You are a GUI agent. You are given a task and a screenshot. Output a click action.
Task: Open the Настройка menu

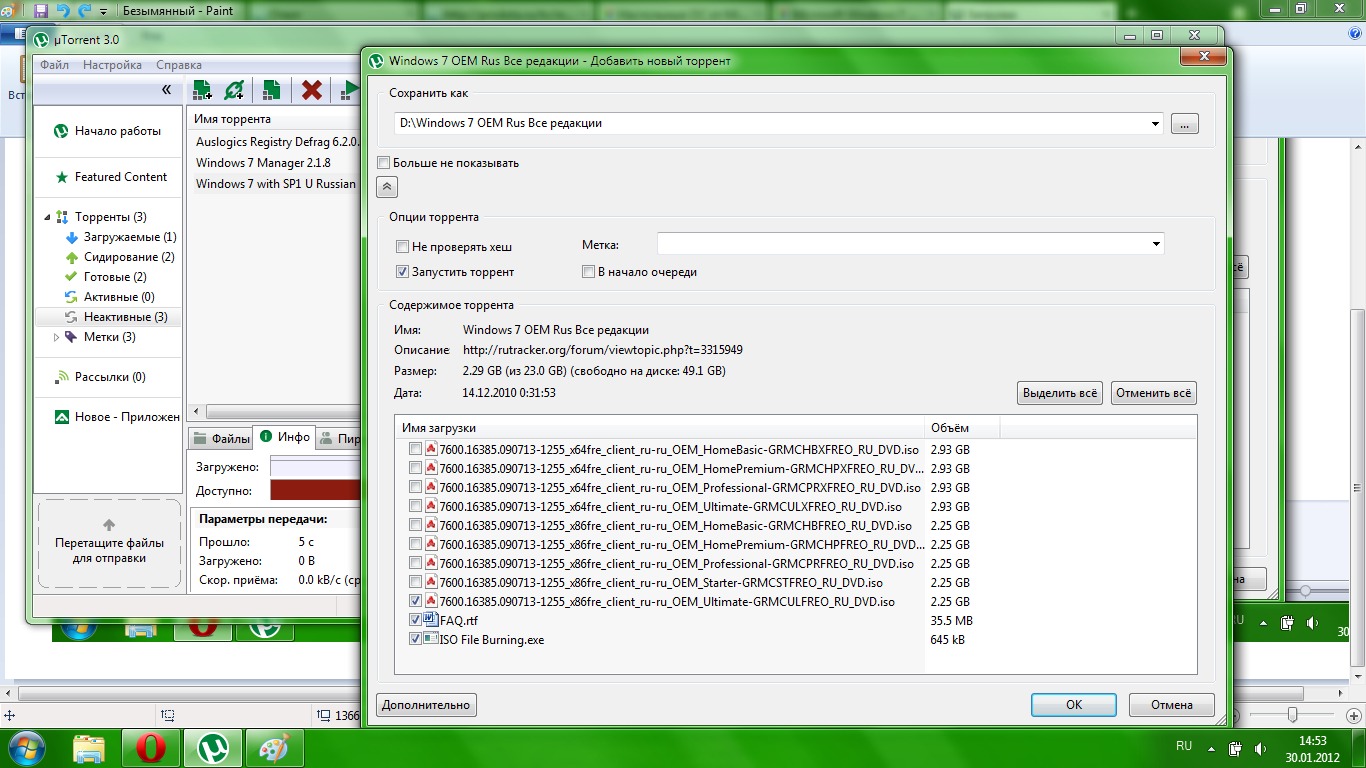[x=112, y=65]
